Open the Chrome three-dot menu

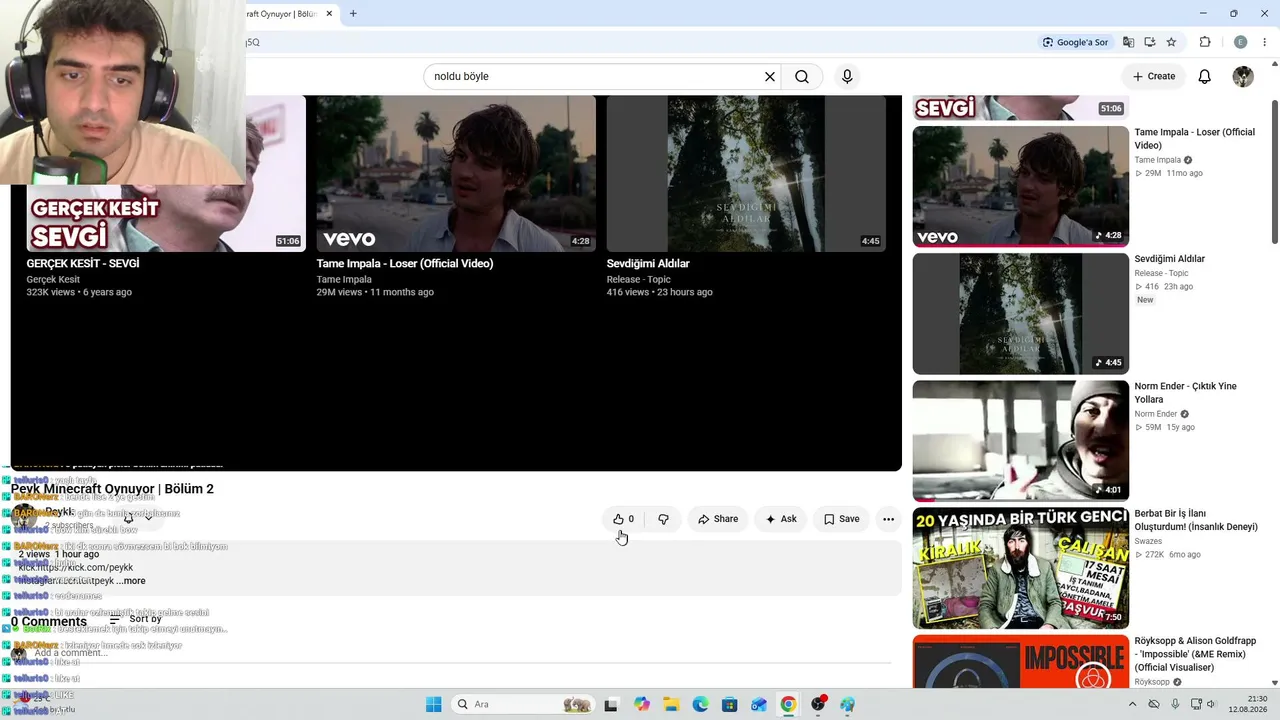[x=1265, y=42]
